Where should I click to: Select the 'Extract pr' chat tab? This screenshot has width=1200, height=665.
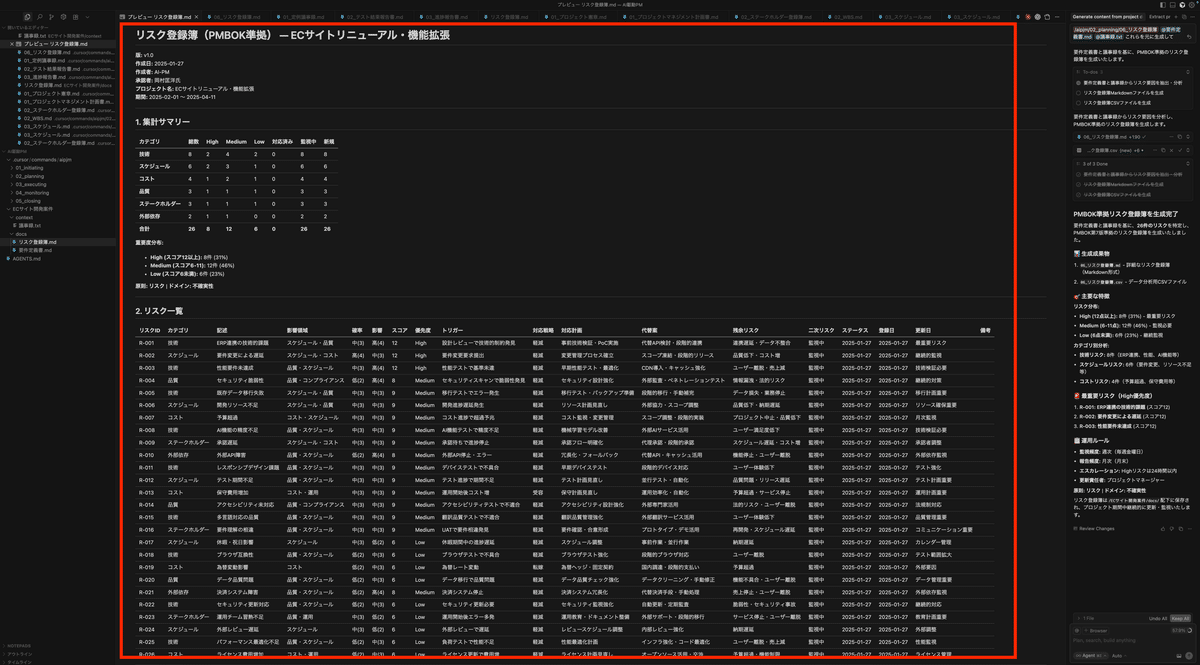pyautogui.click(x=1160, y=17)
